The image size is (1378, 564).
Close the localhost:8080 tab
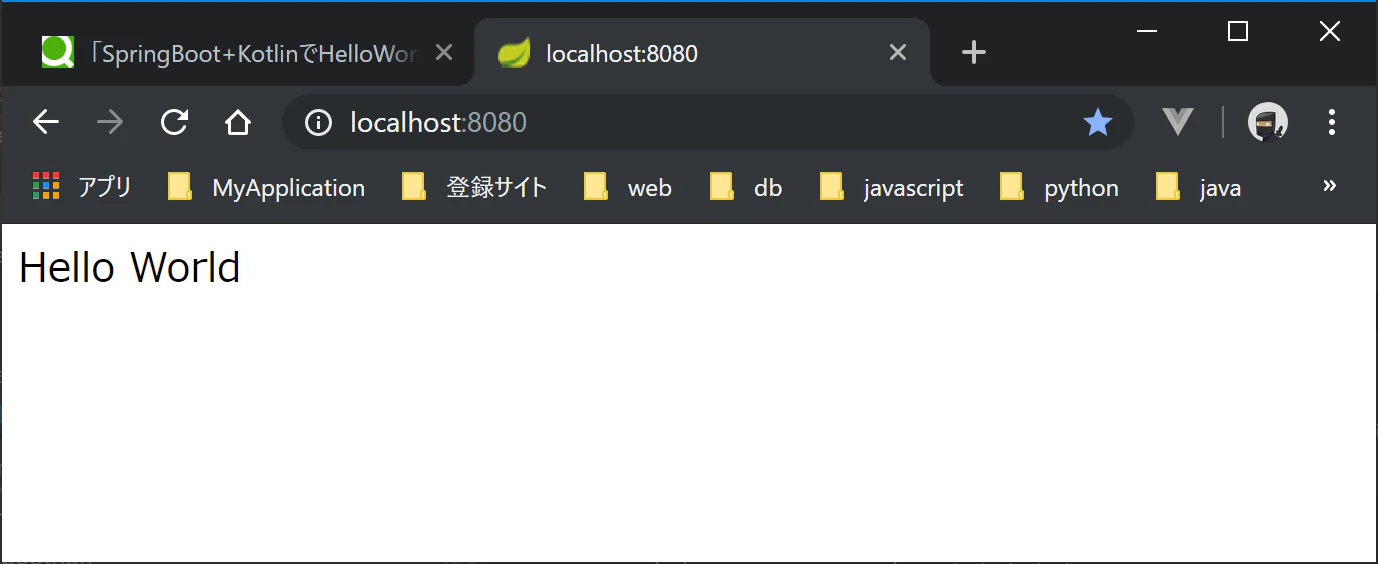898,52
